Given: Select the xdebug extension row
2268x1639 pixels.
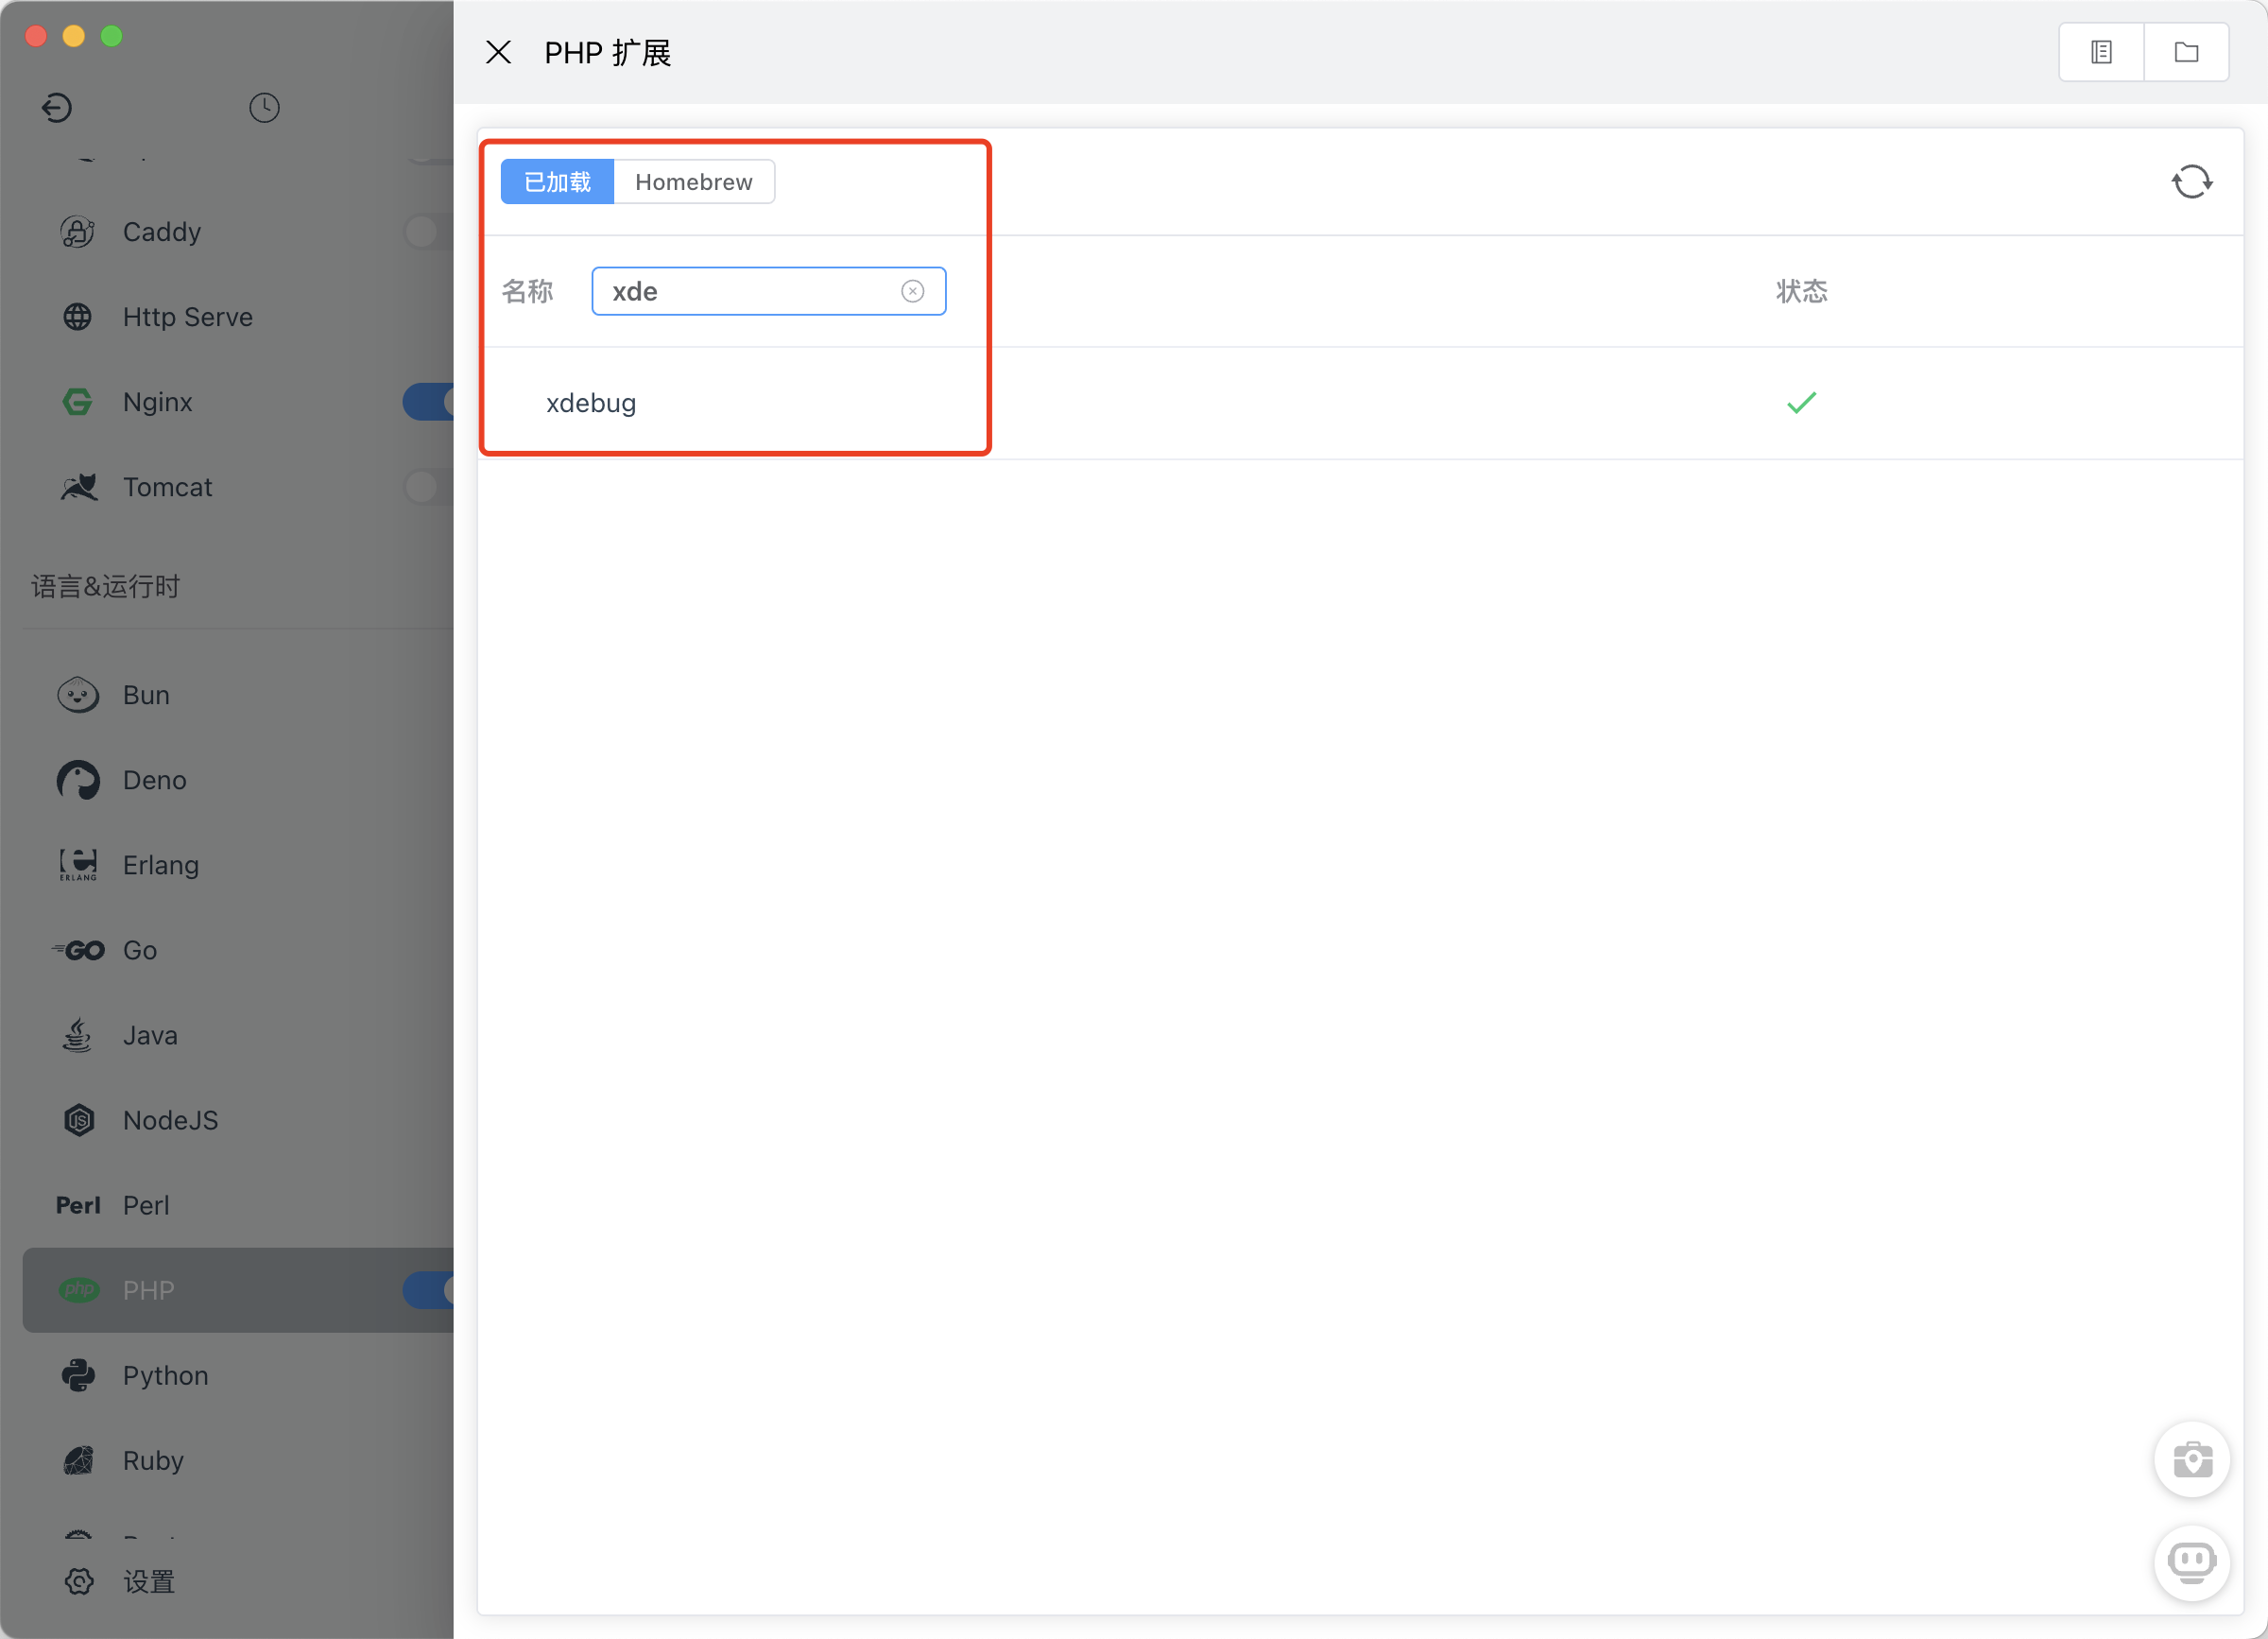Looking at the screenshot, I should [591, 403].
